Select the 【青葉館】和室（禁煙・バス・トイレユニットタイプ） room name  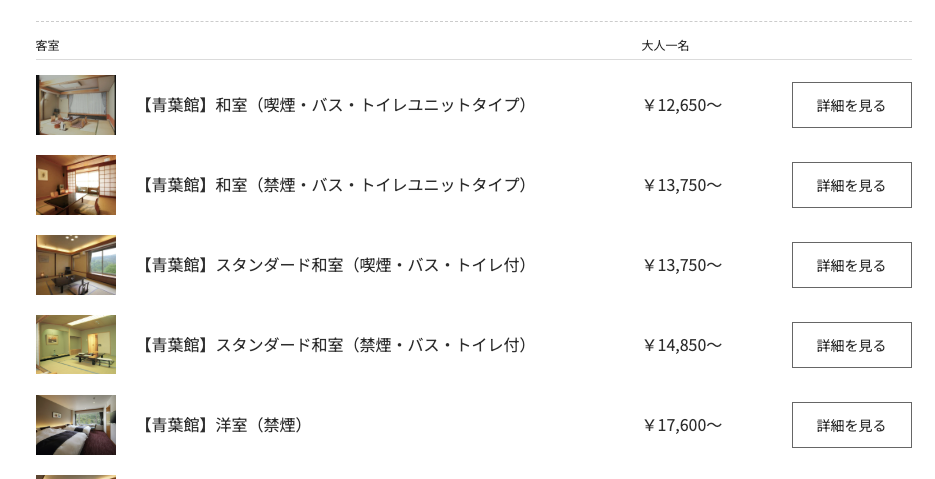pyautogui.click(x=333, y=185)
